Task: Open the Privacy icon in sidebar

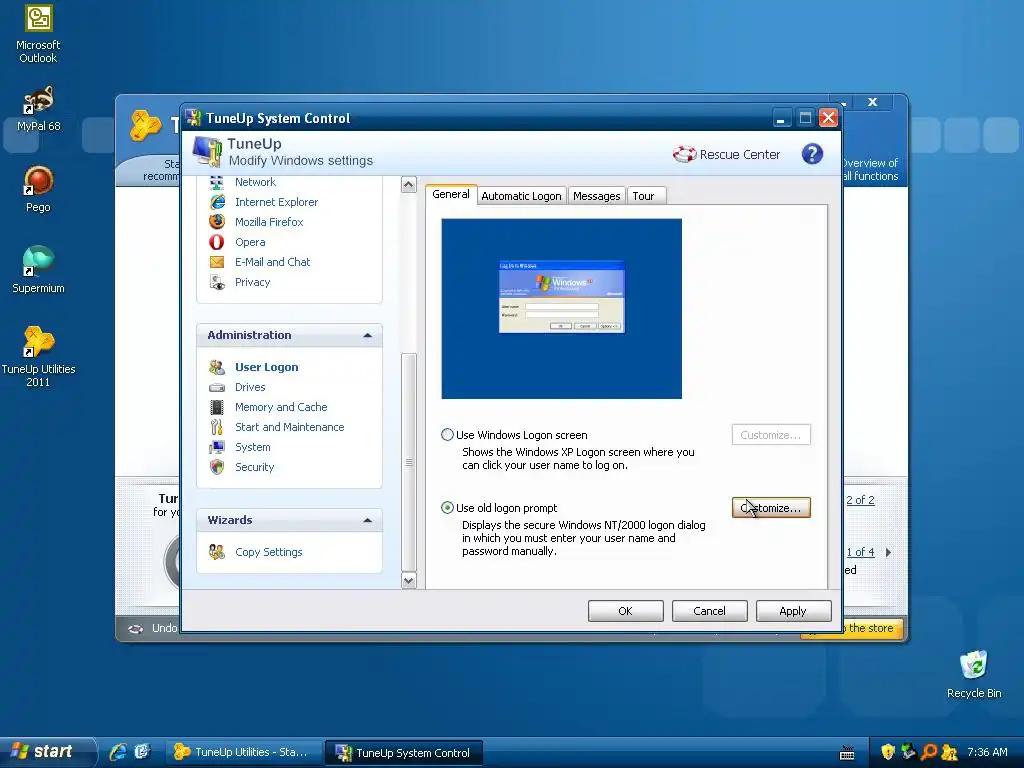Action: pos(217,282)
